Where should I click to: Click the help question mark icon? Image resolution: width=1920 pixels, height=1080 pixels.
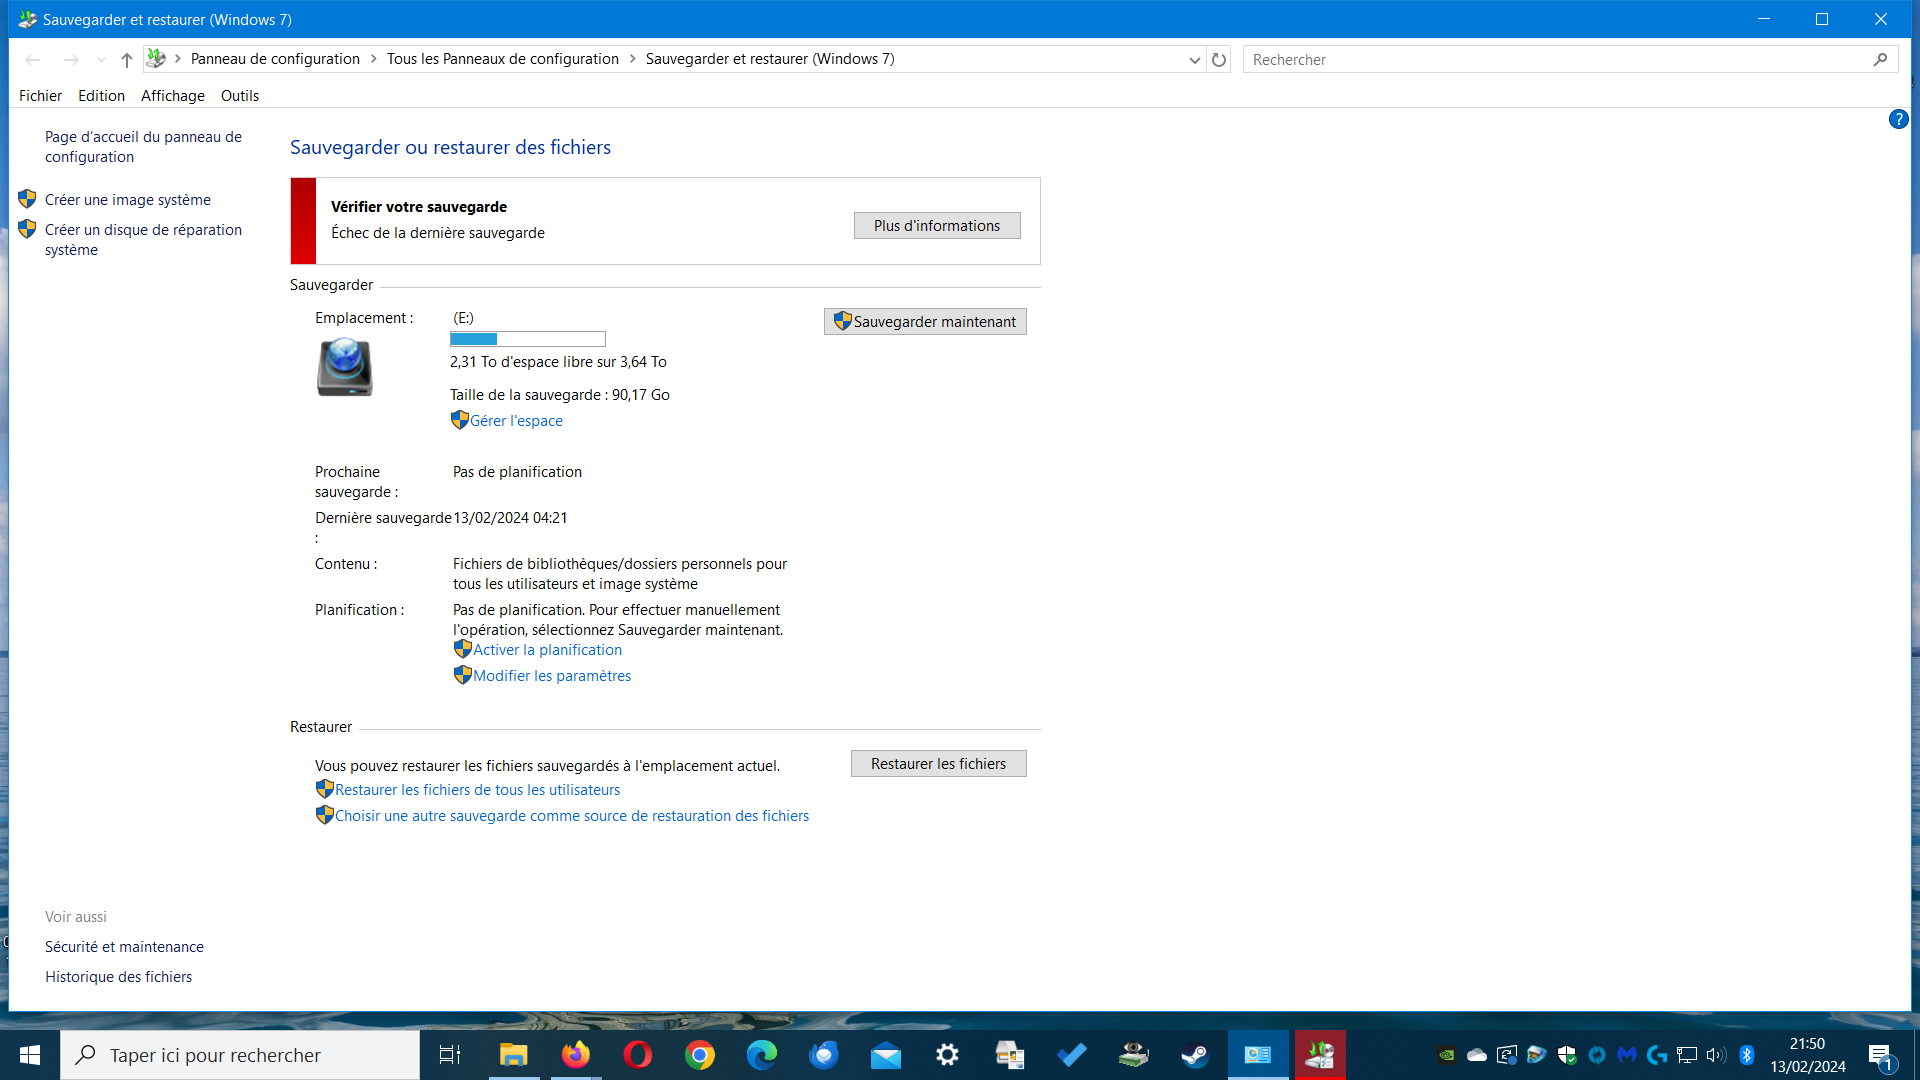(1898, 120)
